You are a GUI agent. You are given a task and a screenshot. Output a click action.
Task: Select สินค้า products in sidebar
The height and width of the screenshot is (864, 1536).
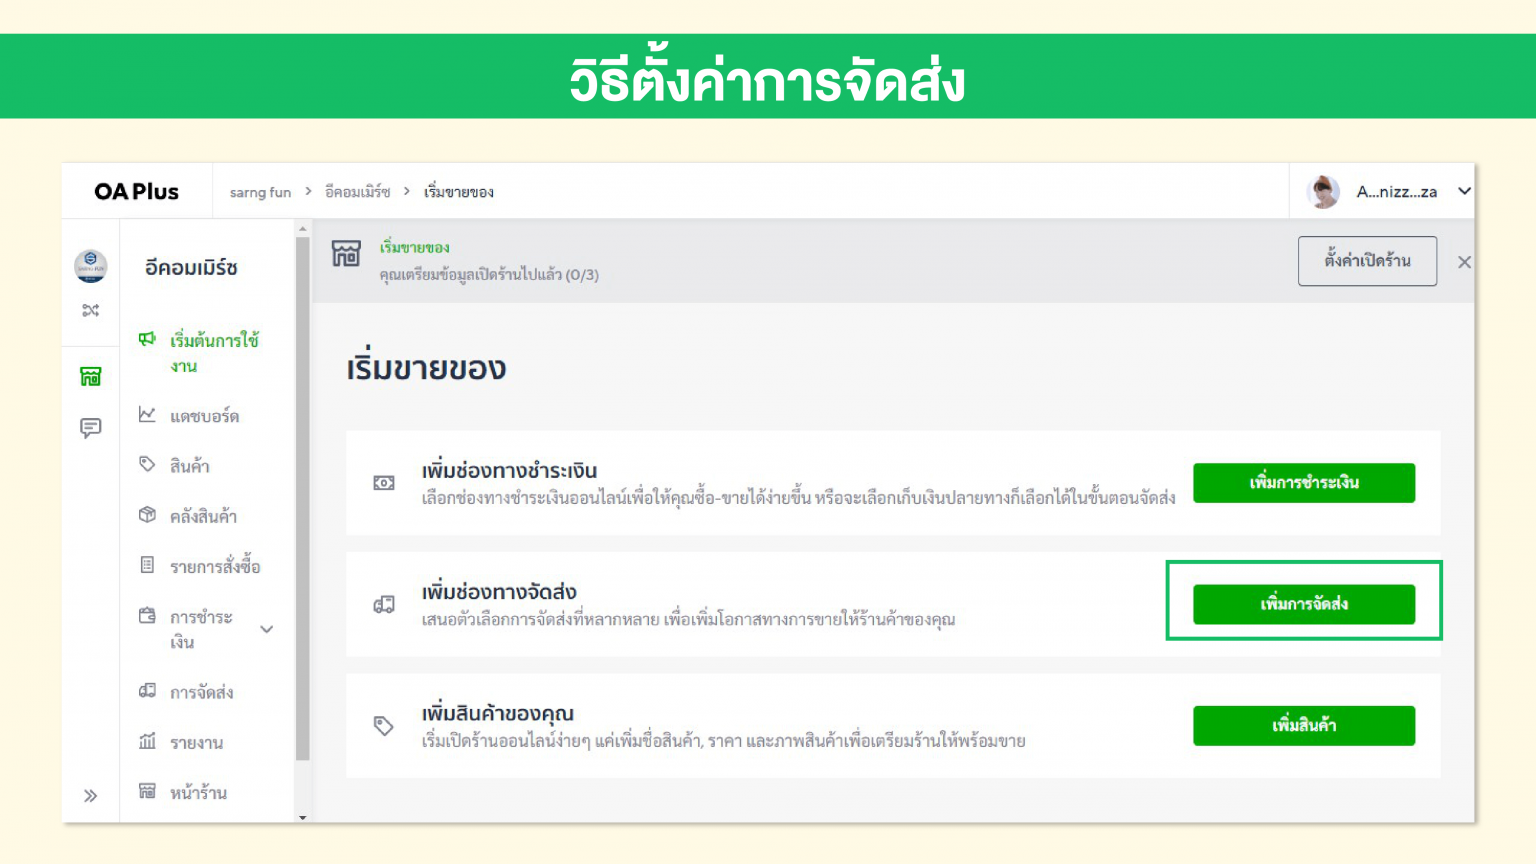pyautogui.click(x=189, y=465)
